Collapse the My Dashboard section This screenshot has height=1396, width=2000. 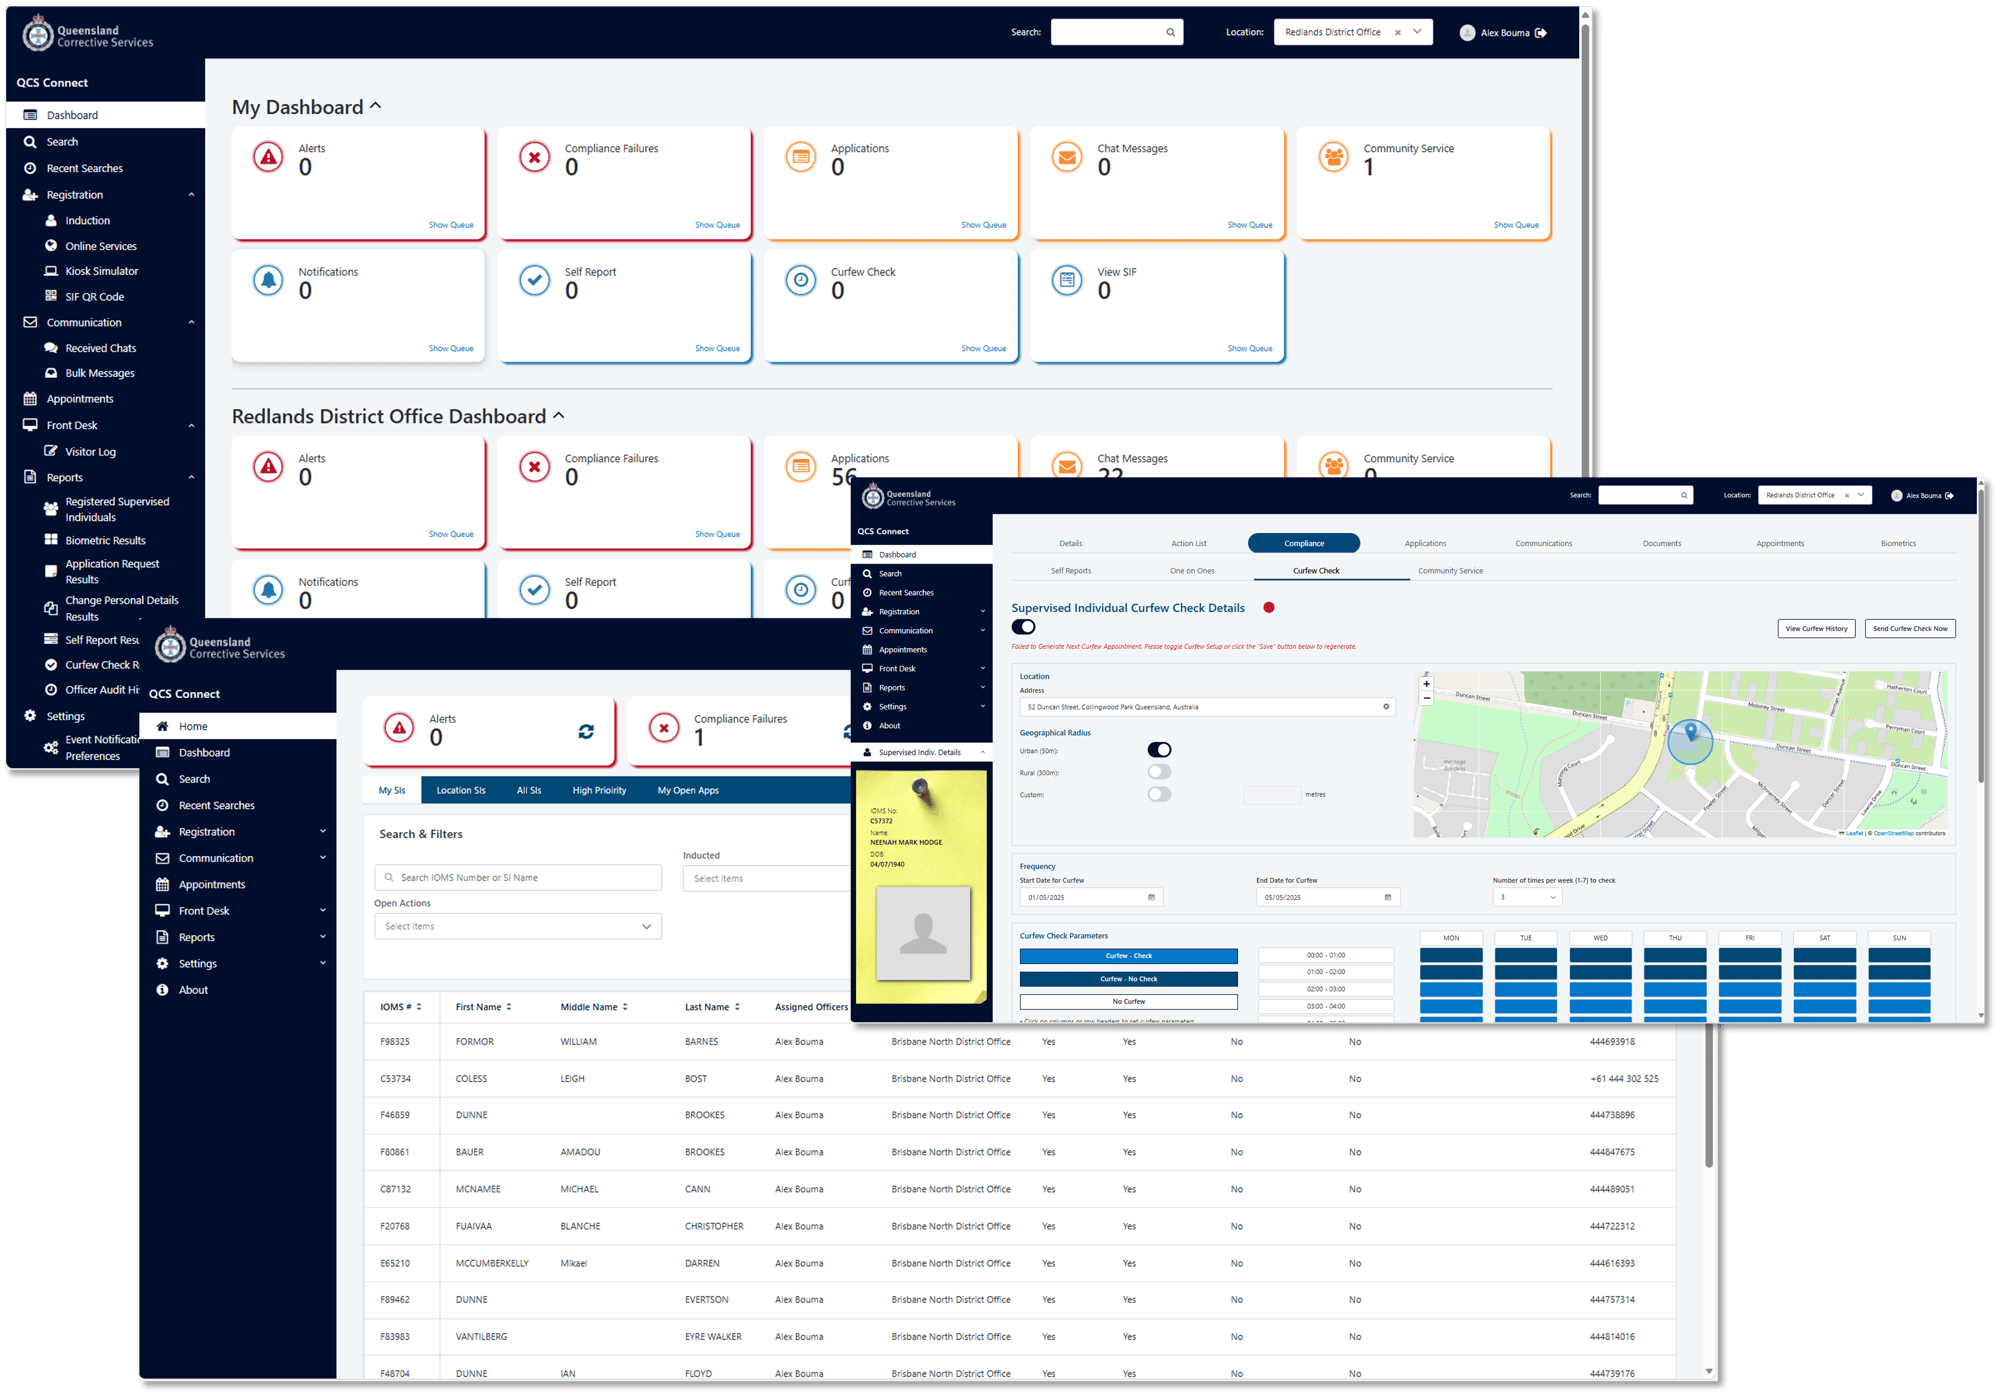376,105
